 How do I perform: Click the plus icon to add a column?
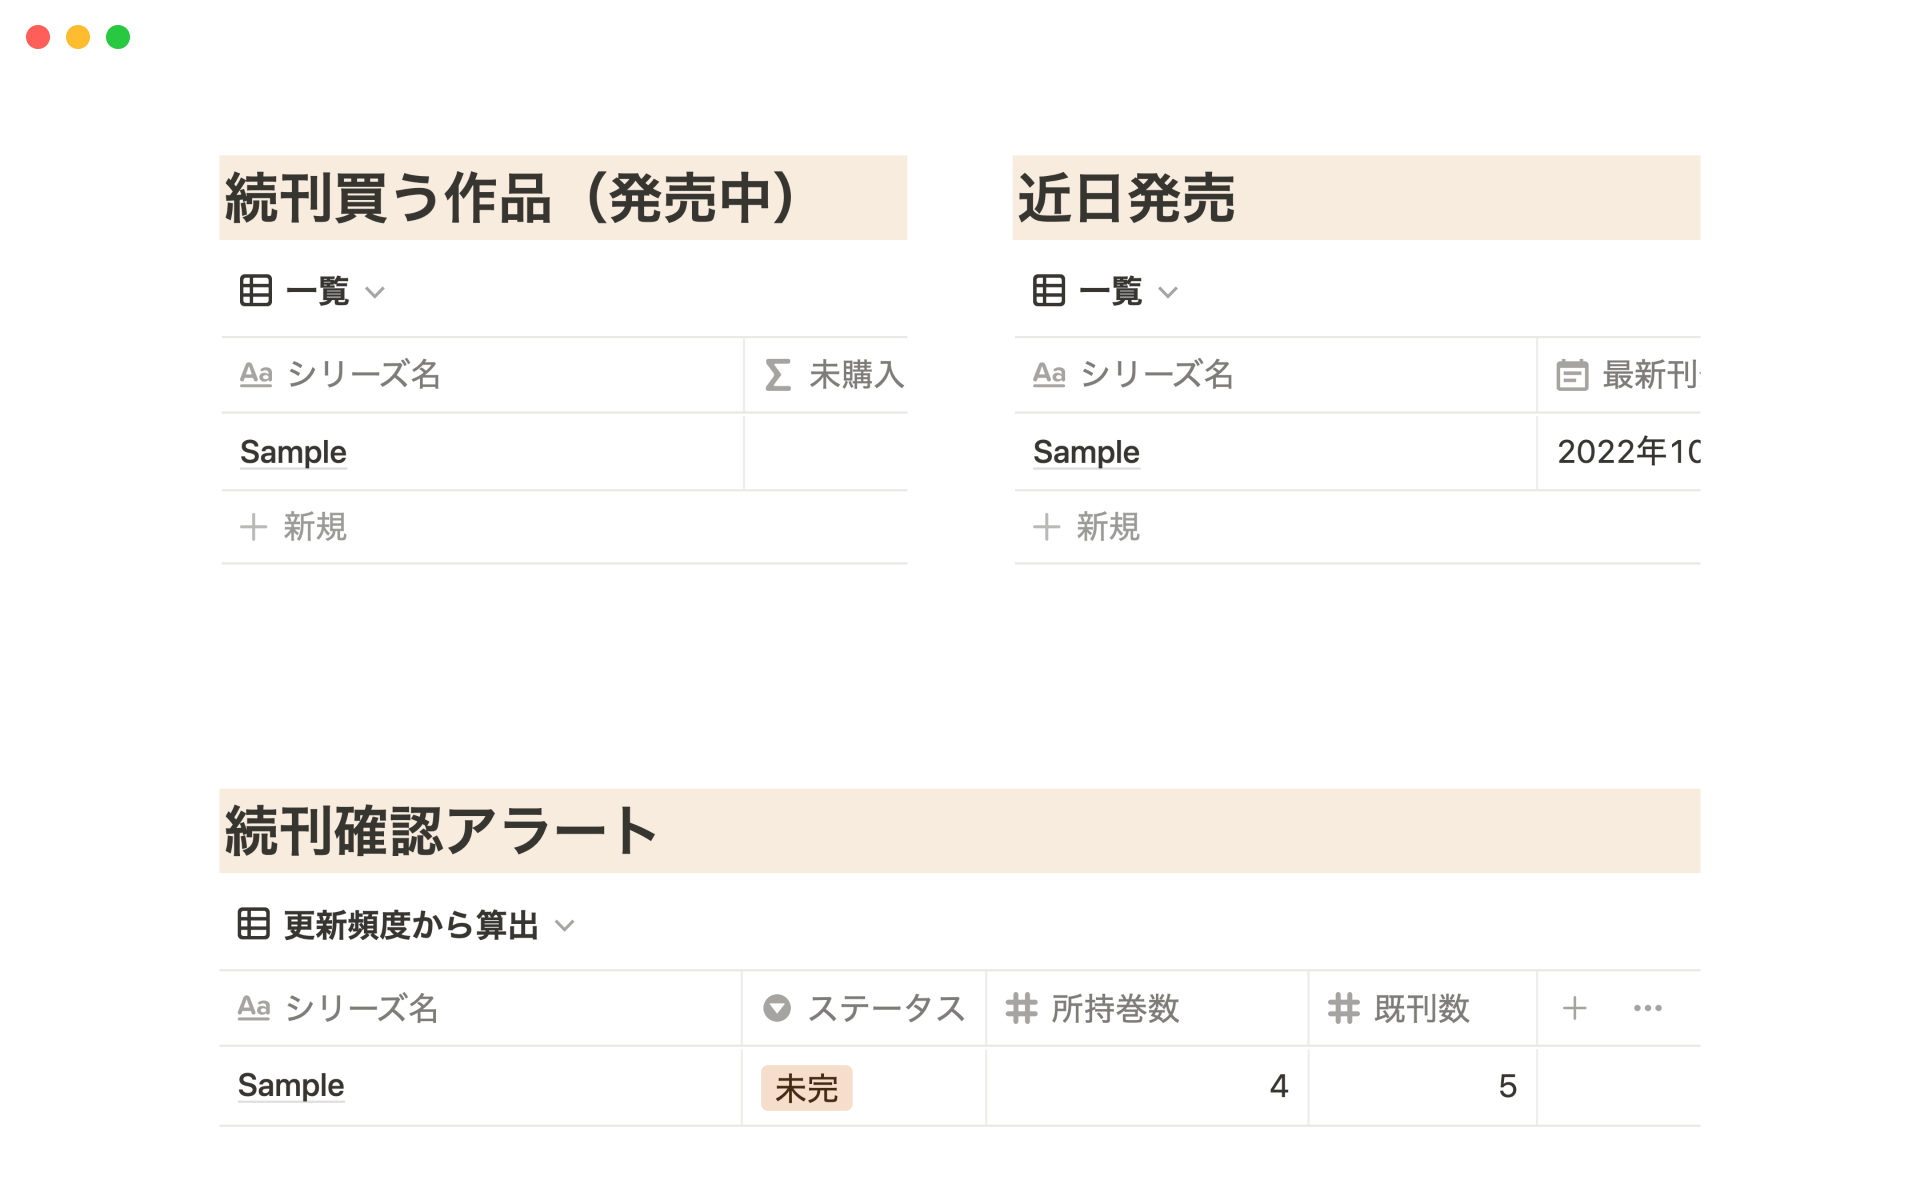[x=1574, y=1008]
